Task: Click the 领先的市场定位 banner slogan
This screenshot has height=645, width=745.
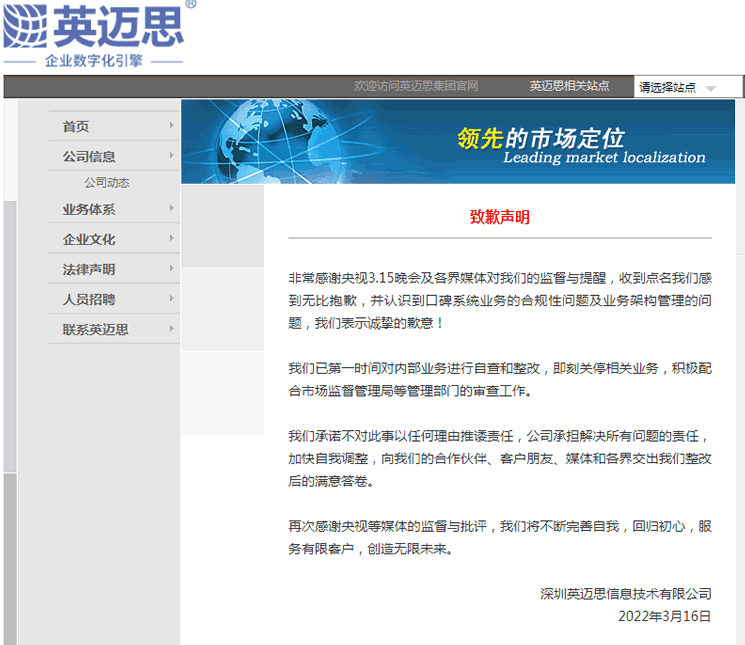Action: point(540,138)
